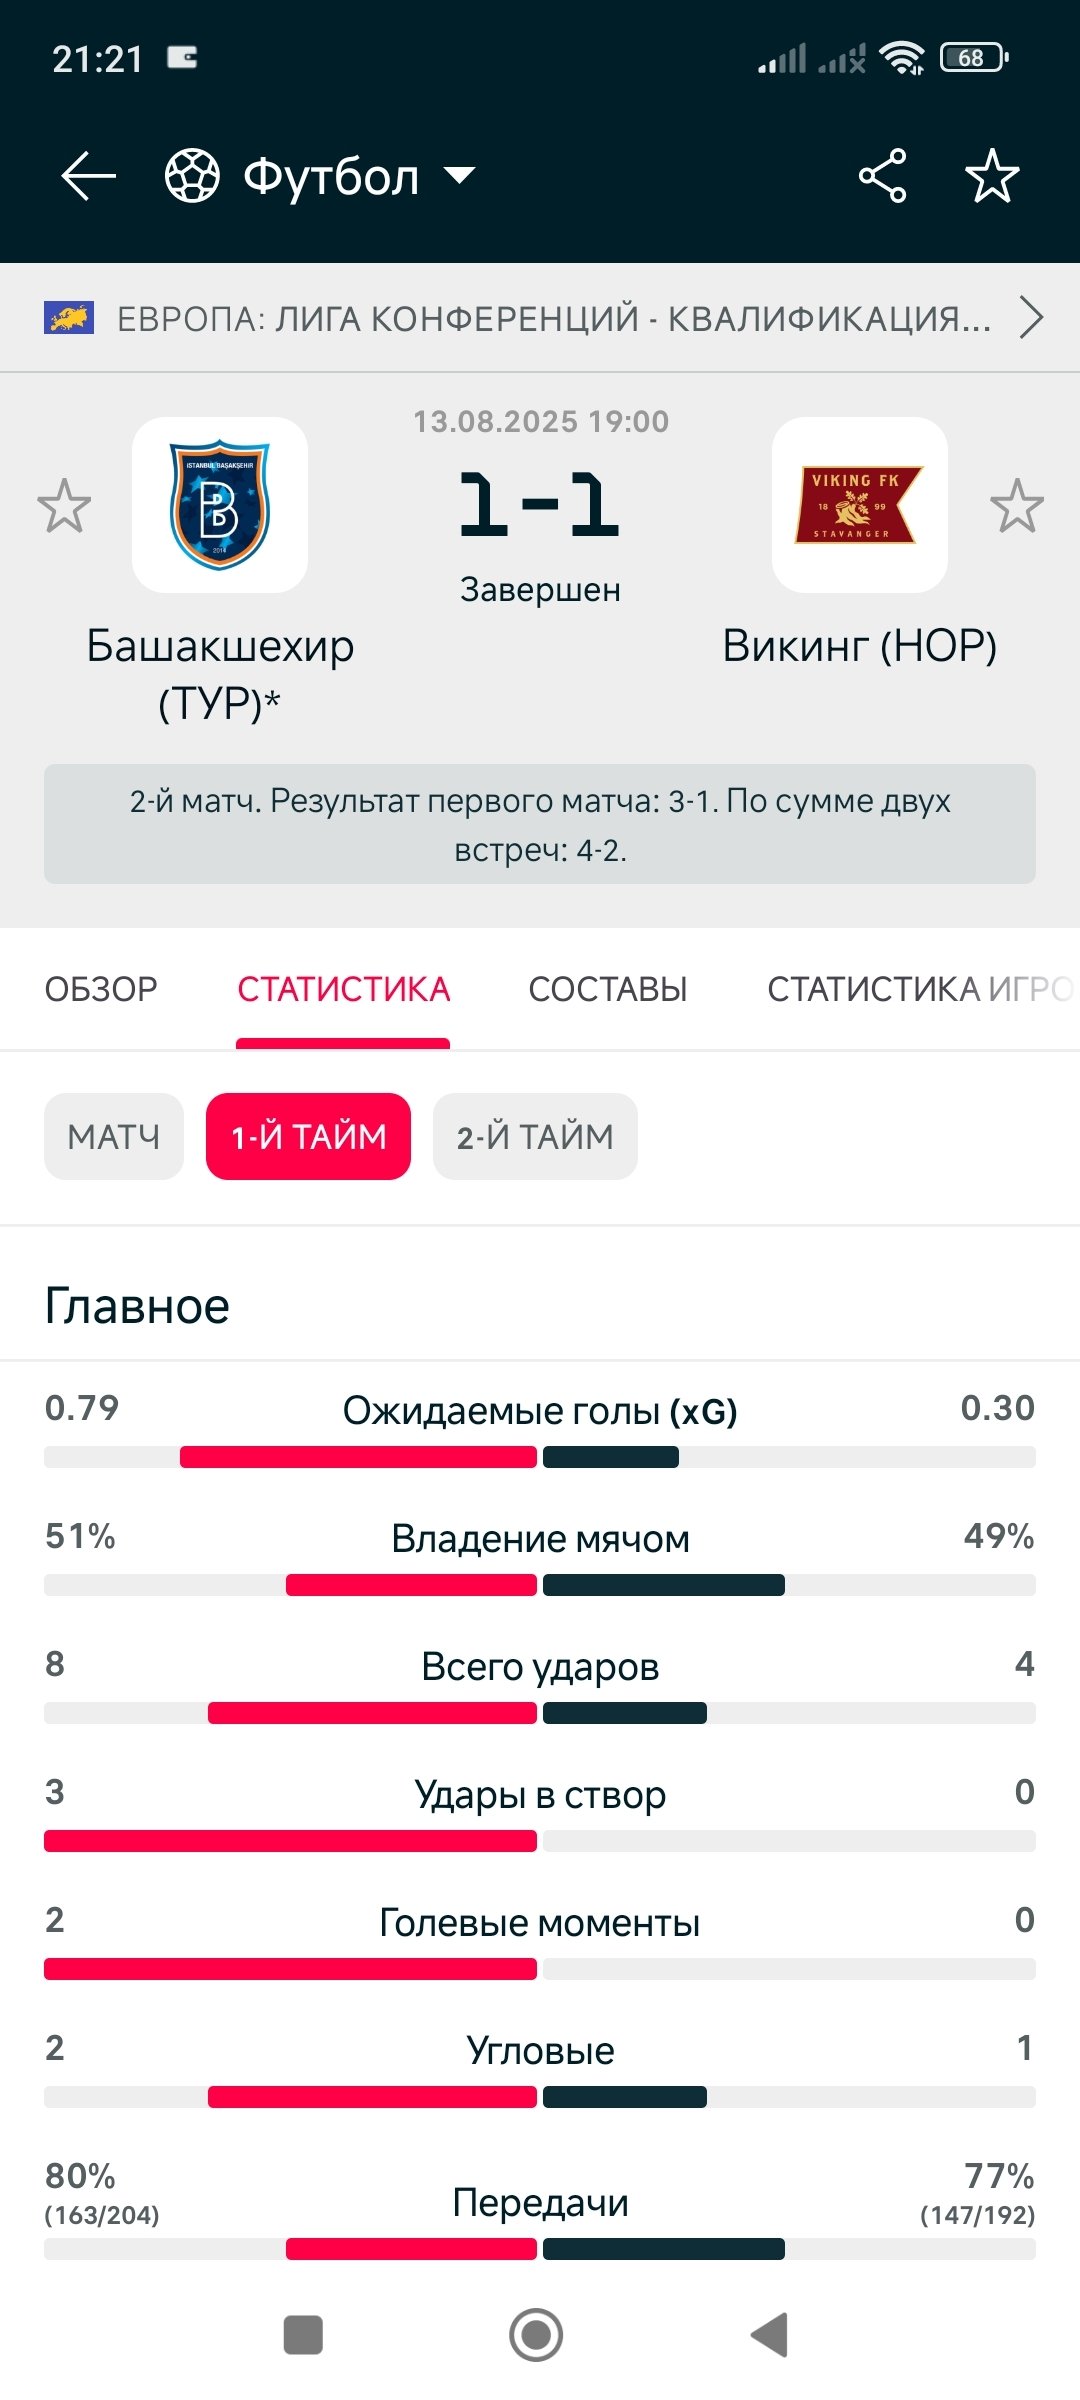Favorite Башакшехир with the left star

[x=64, y=505]
